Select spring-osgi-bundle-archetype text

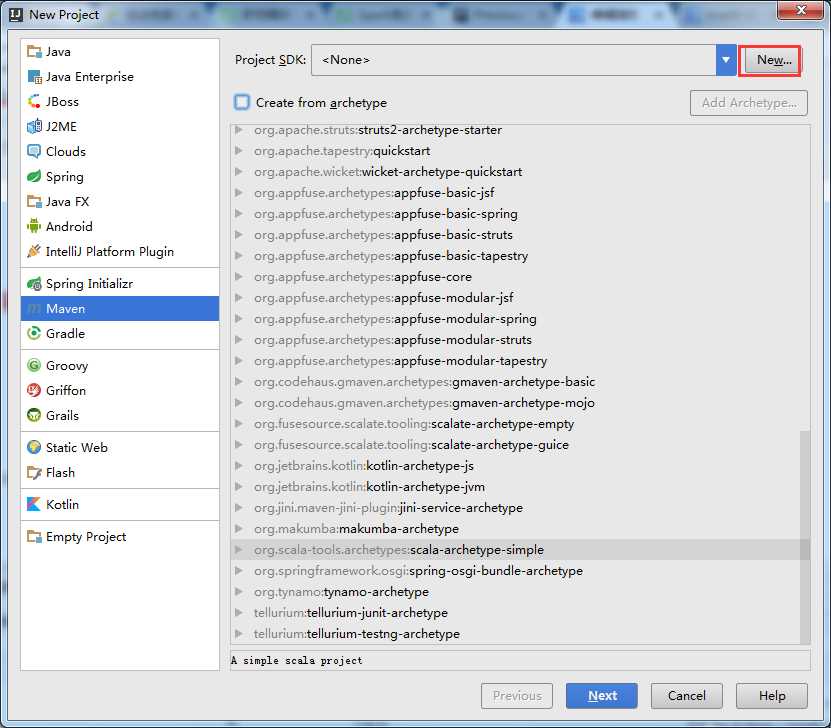[496, 571]
